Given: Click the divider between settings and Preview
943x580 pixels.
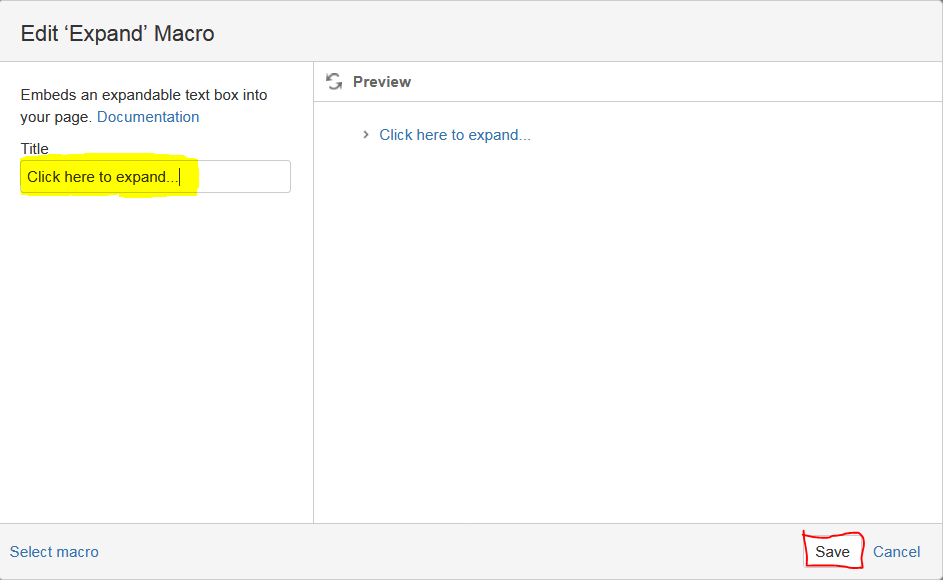Looking at the screenshot, I should [x=313, y=292].
